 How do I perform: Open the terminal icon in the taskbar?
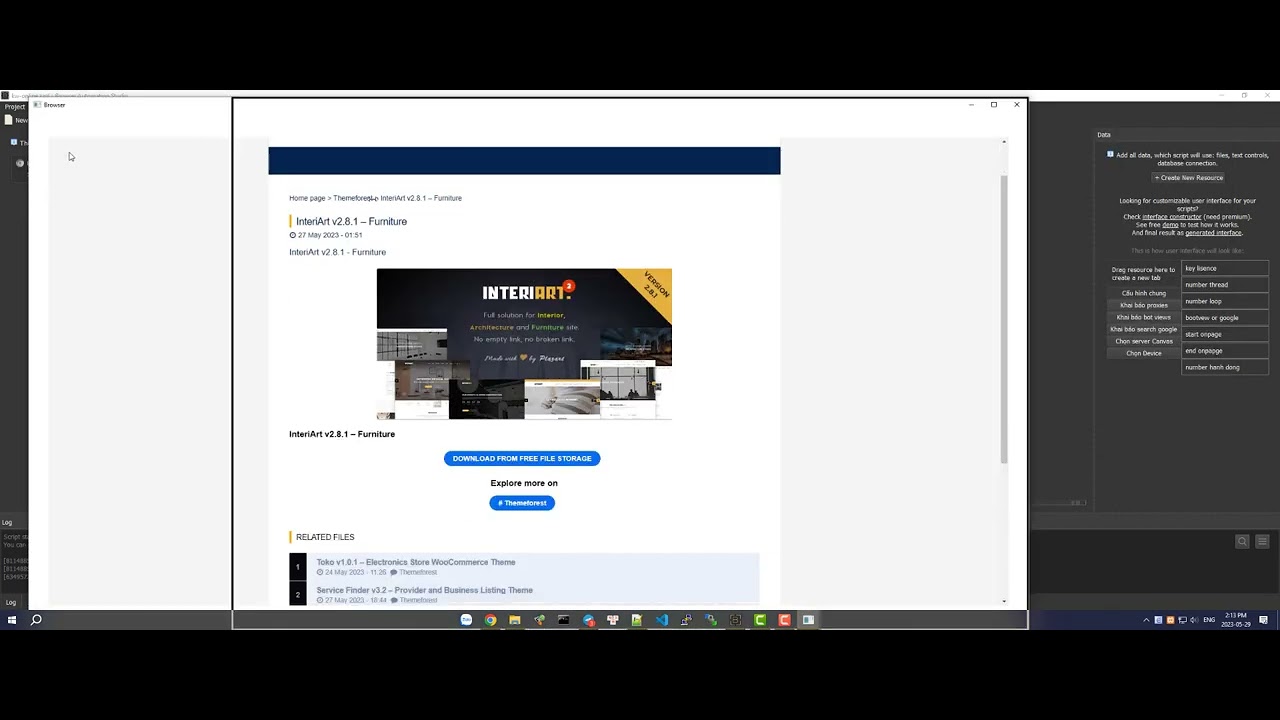[564, 620]
